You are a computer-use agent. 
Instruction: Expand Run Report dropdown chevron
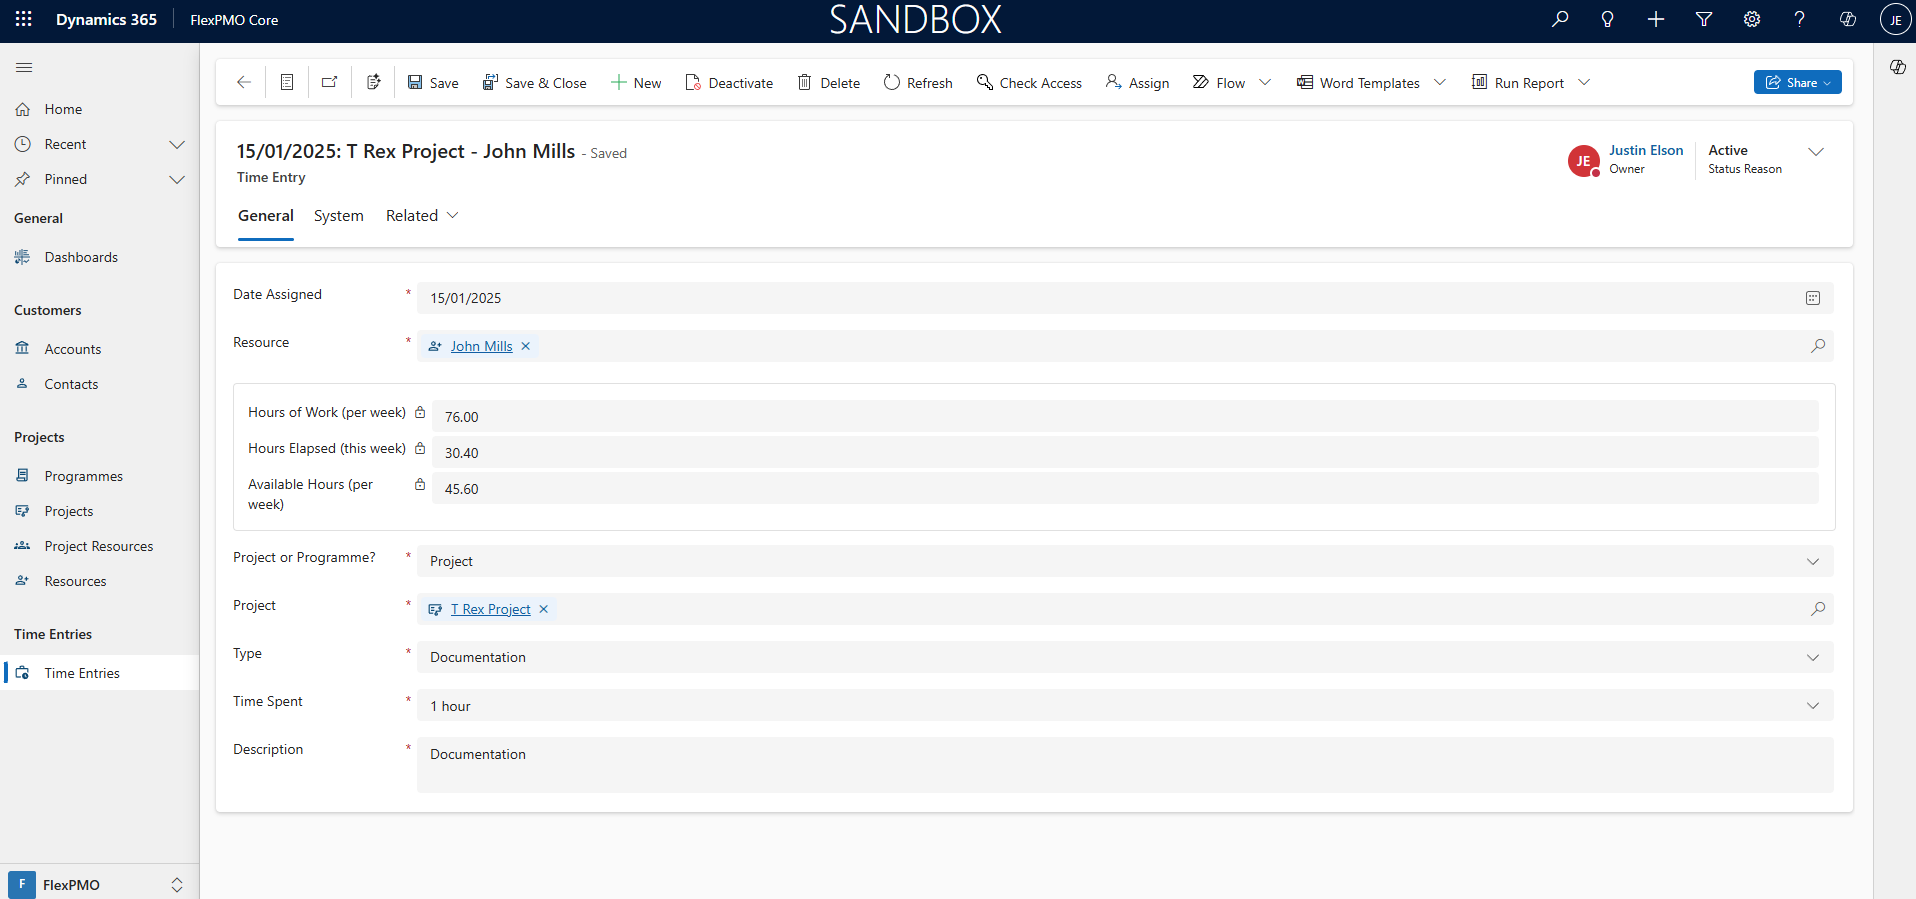pyautogui.click(x=1584, y=83)
